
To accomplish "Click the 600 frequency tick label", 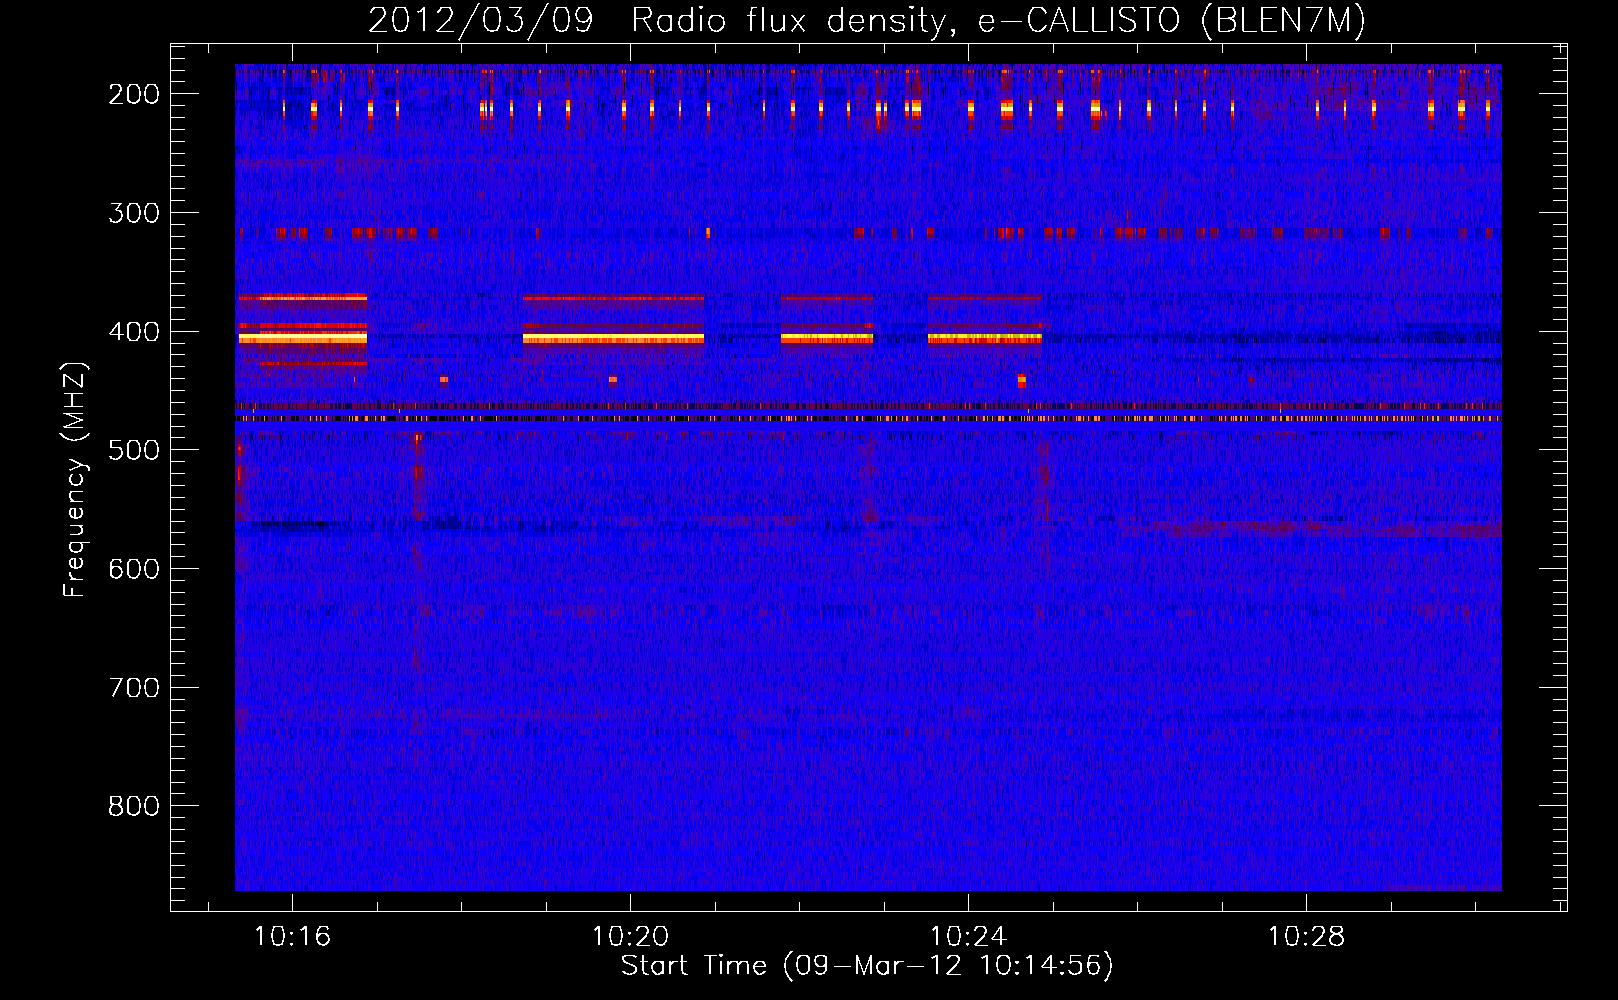I will point(134,569).
